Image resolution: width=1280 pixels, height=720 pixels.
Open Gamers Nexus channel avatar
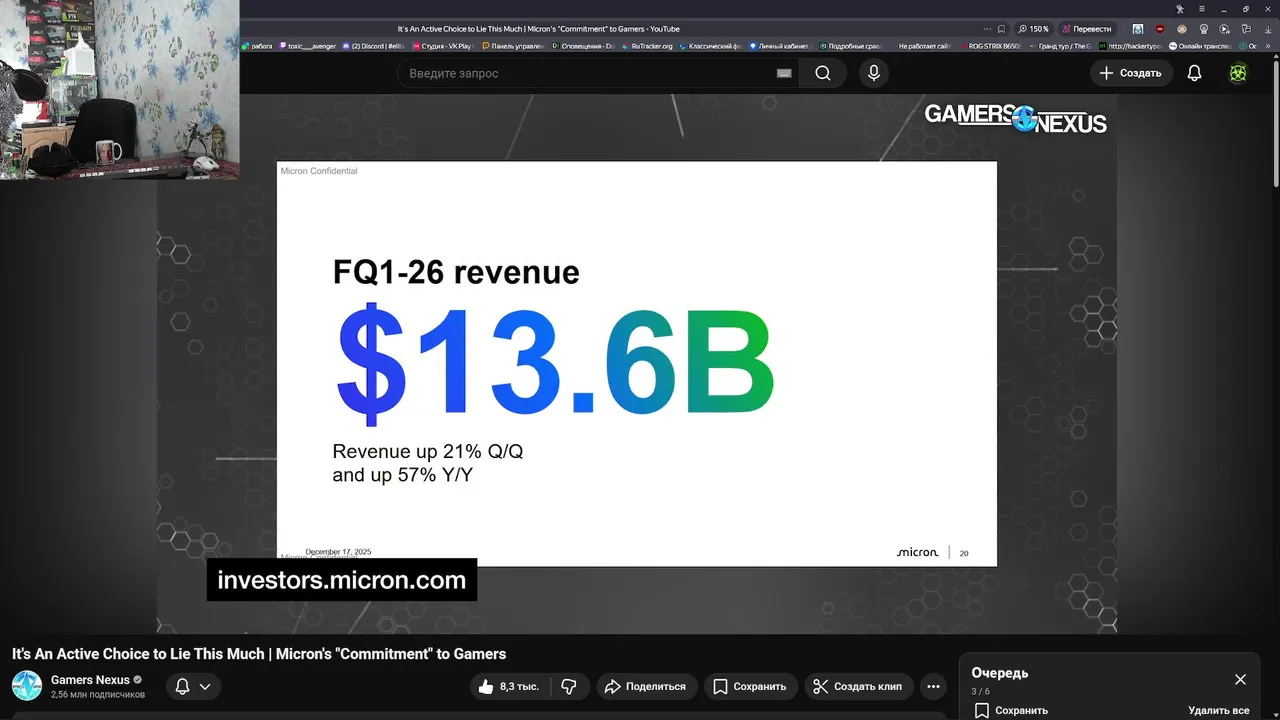pyautogui.click(x=27, y=686)
